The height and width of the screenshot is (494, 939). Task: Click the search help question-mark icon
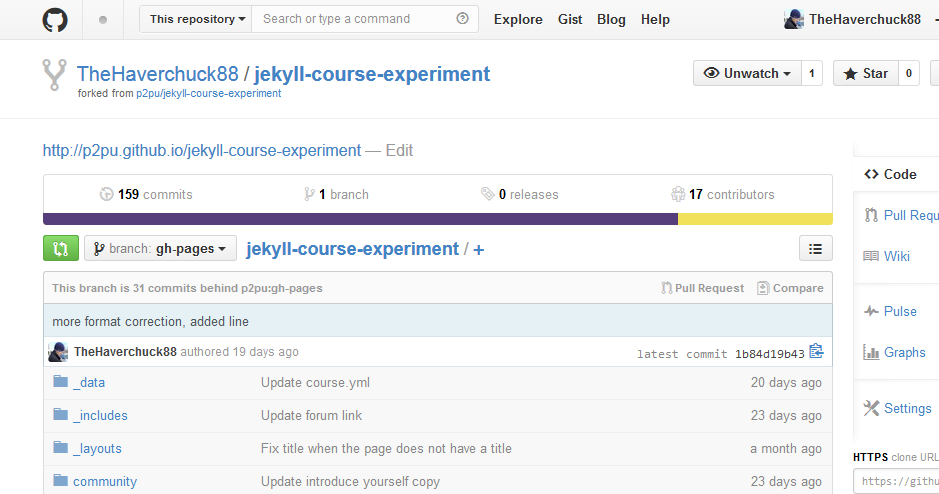(462, 19)
